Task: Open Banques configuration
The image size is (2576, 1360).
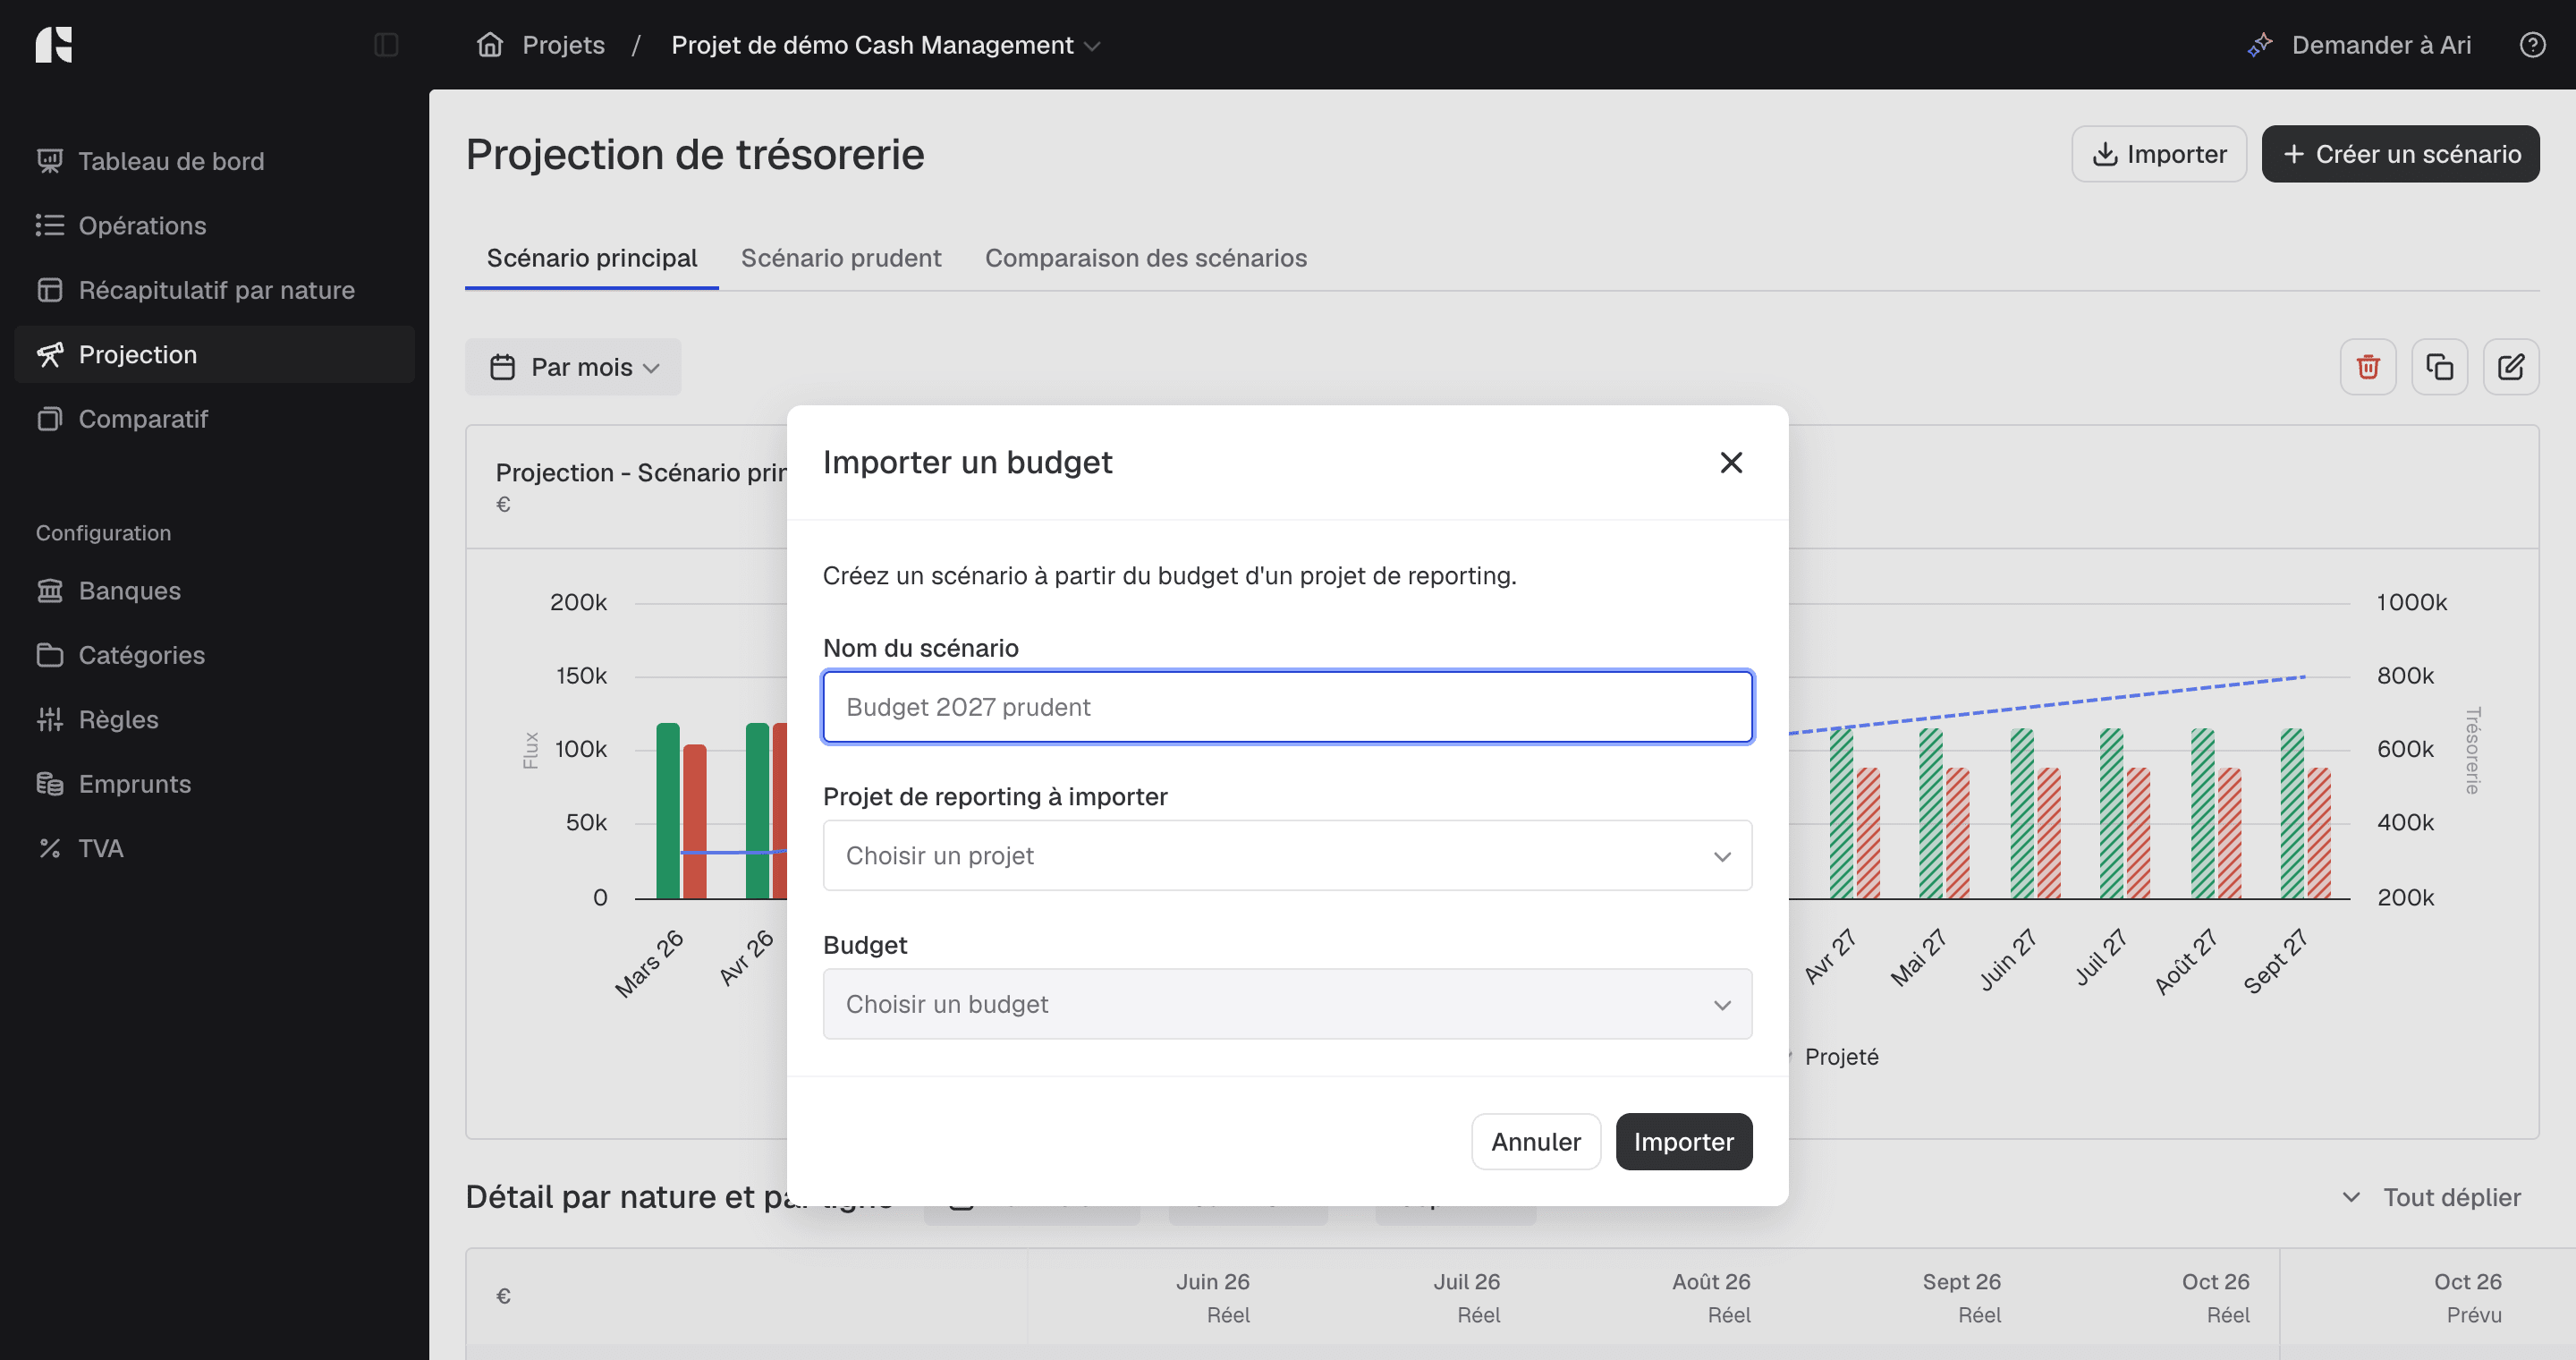Action: [214, 591]
